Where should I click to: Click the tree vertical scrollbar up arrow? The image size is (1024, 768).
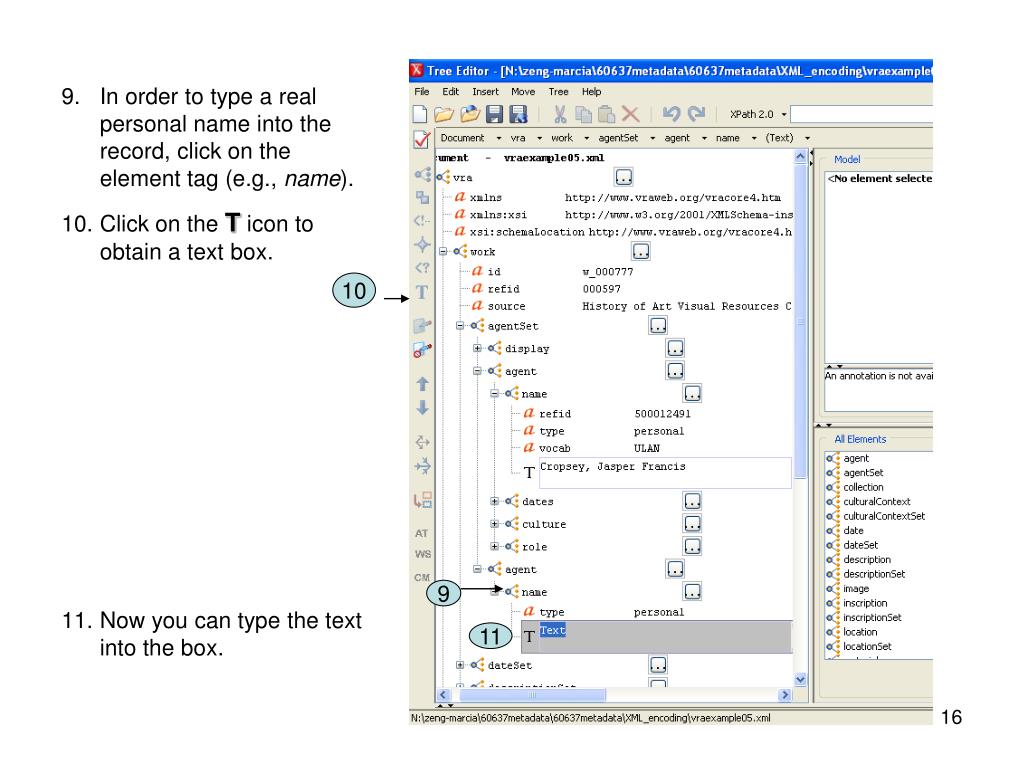click(801, 157)
